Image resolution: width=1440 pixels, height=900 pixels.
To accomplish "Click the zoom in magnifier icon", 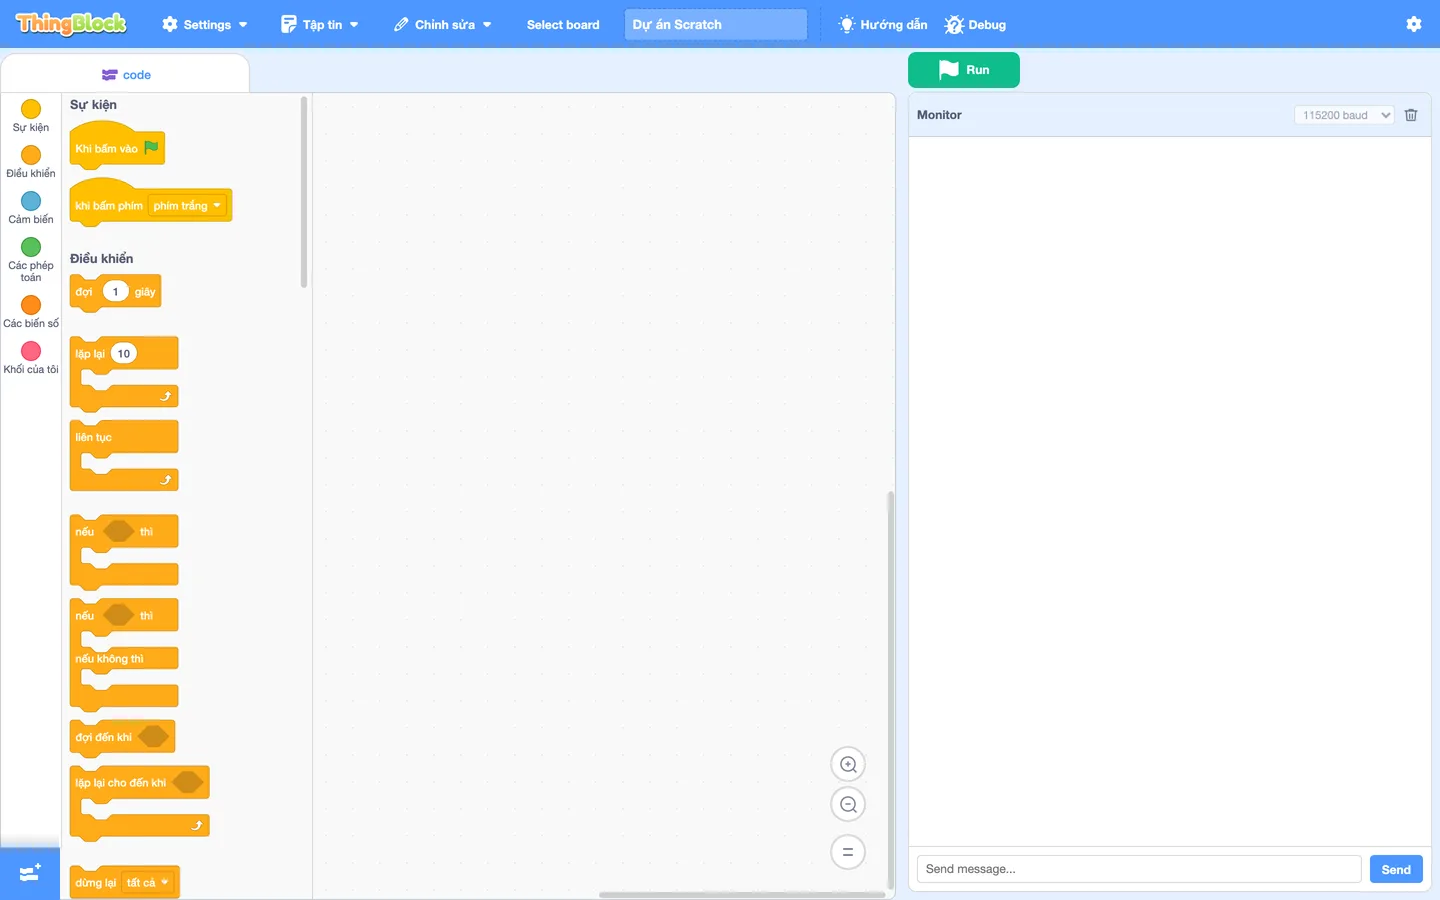I will [848, 764].
